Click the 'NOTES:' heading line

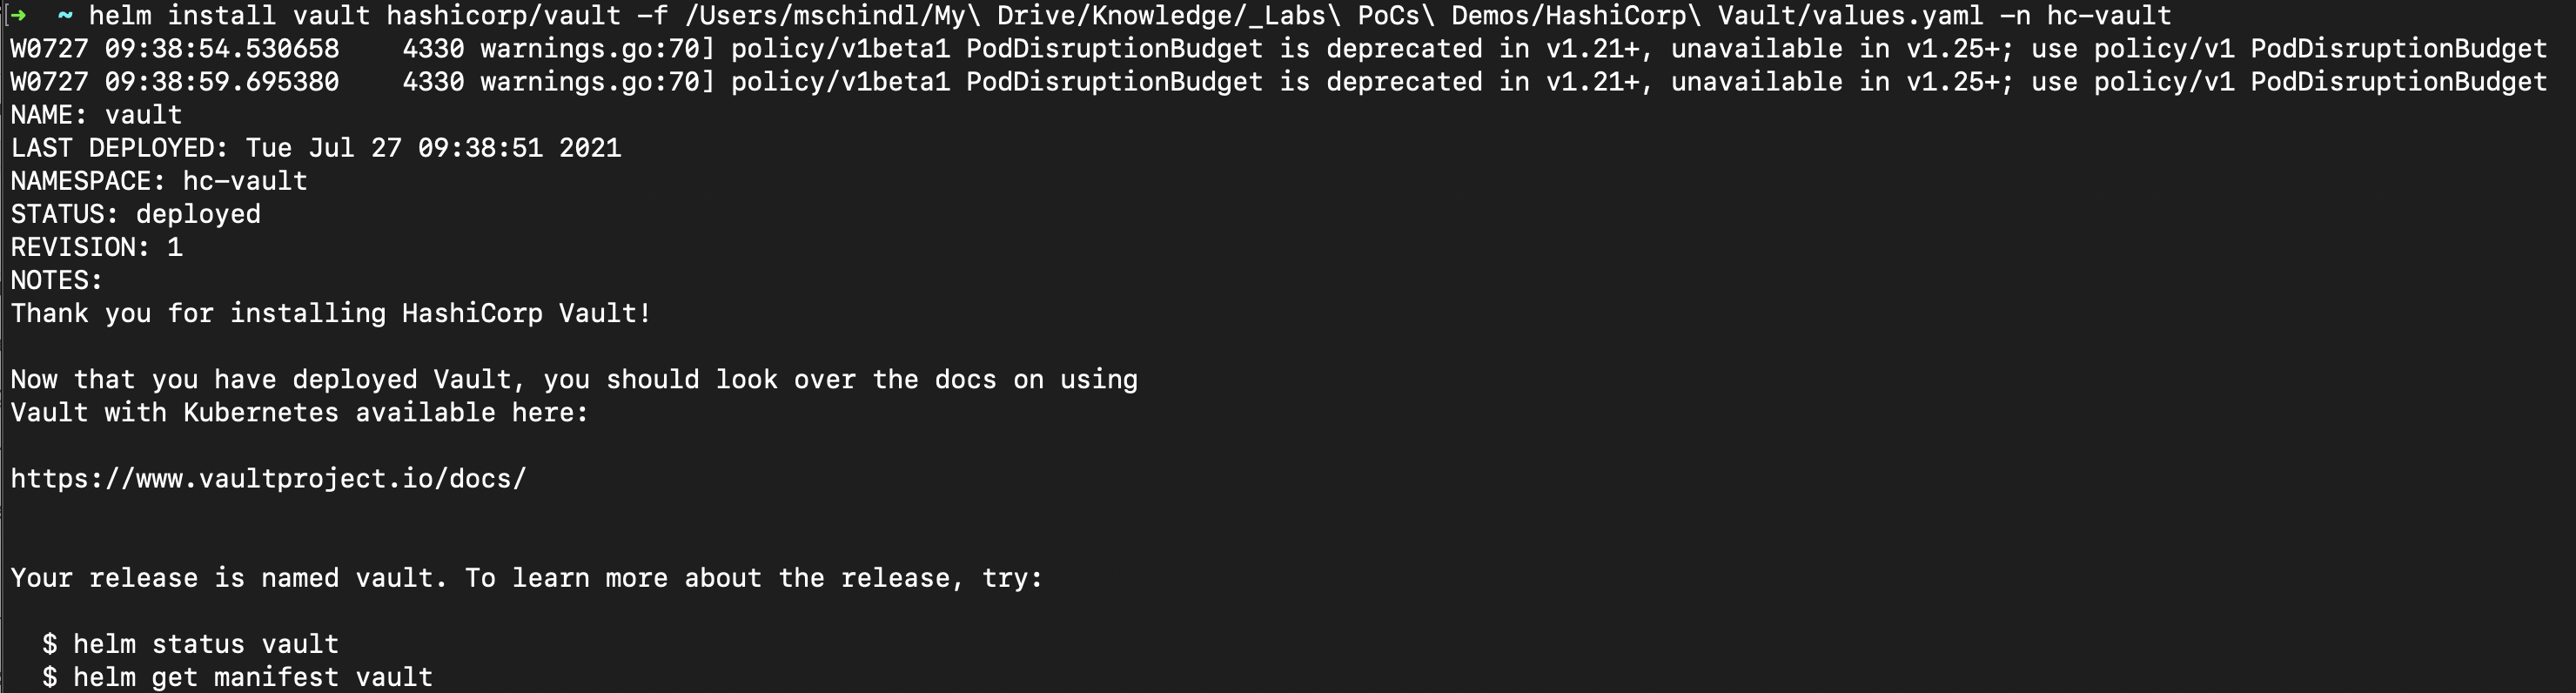pos(57,280)
